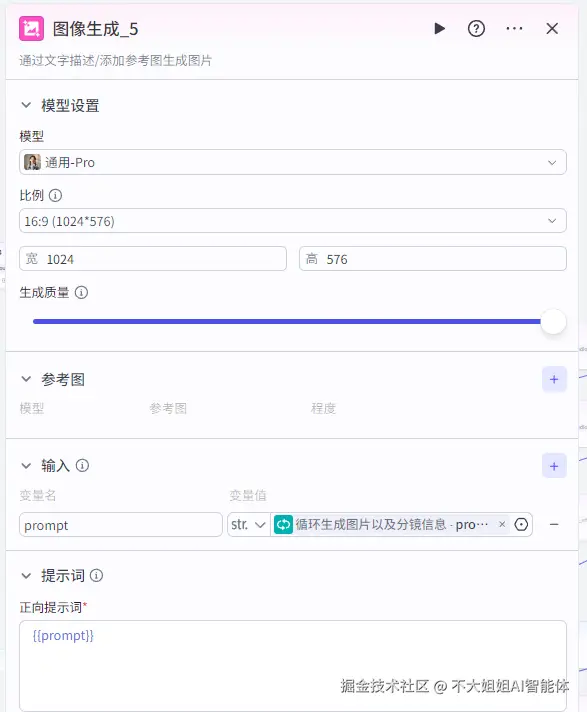Click the model avatar thumbnail in 通用-Pro

coord(32,162)
